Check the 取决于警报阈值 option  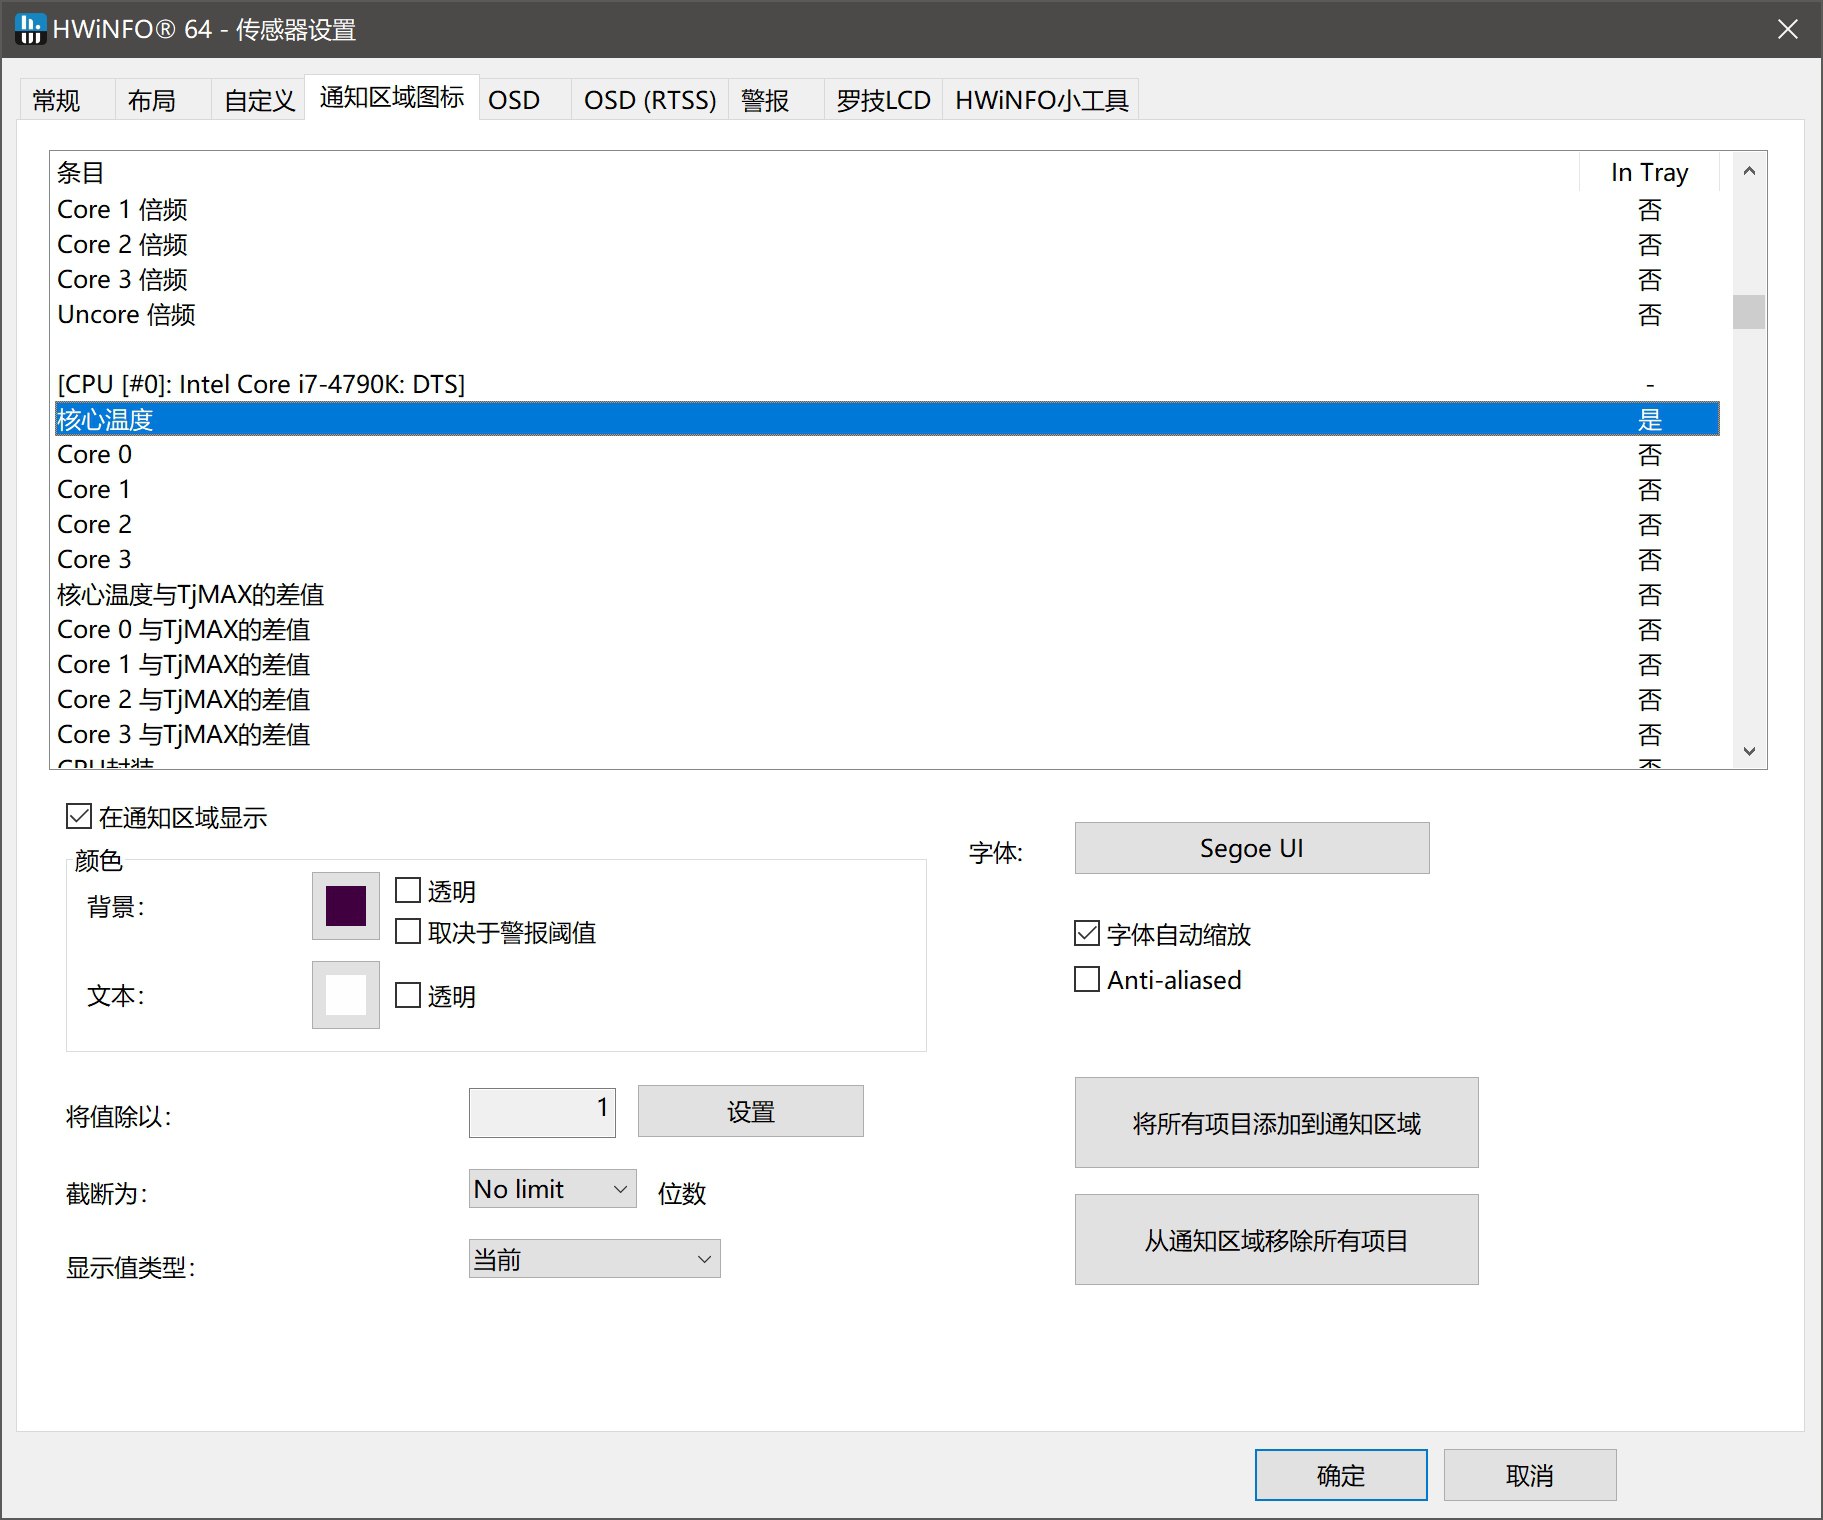tap(408, 932)
